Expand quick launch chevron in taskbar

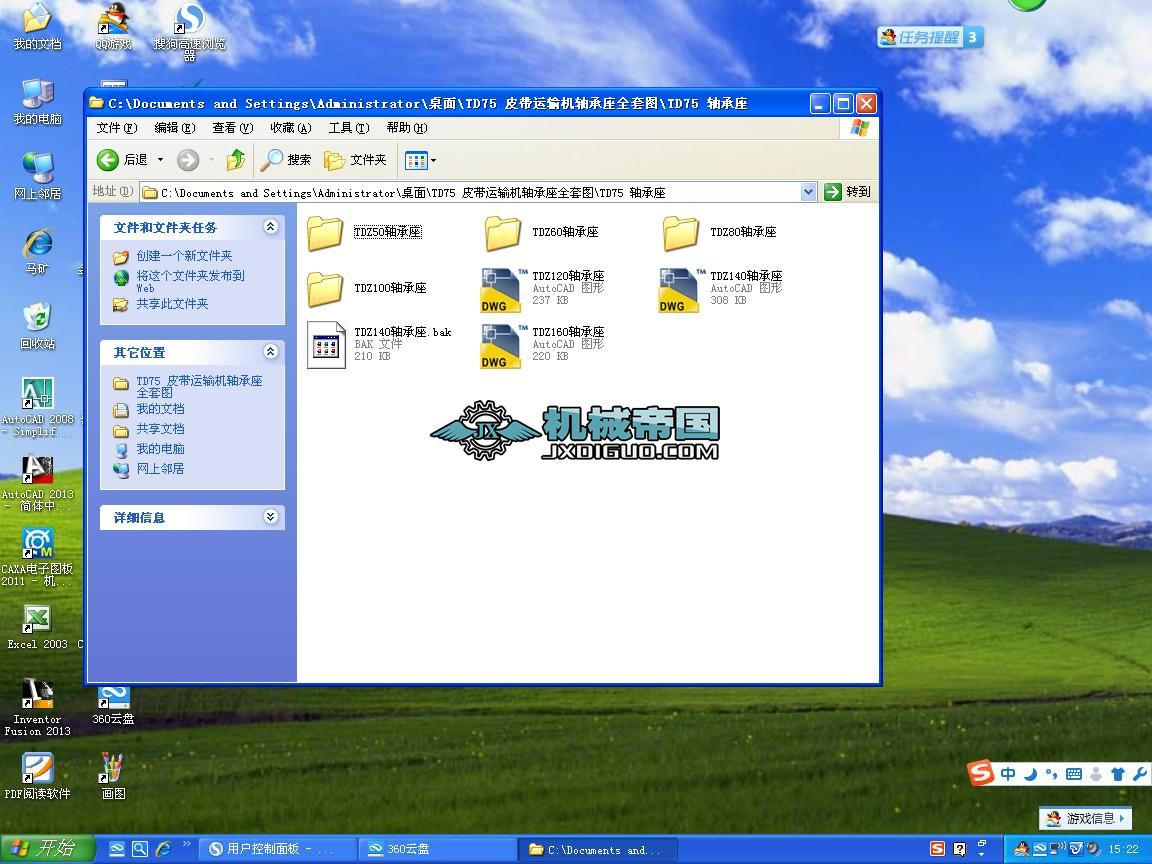(187, 844)
